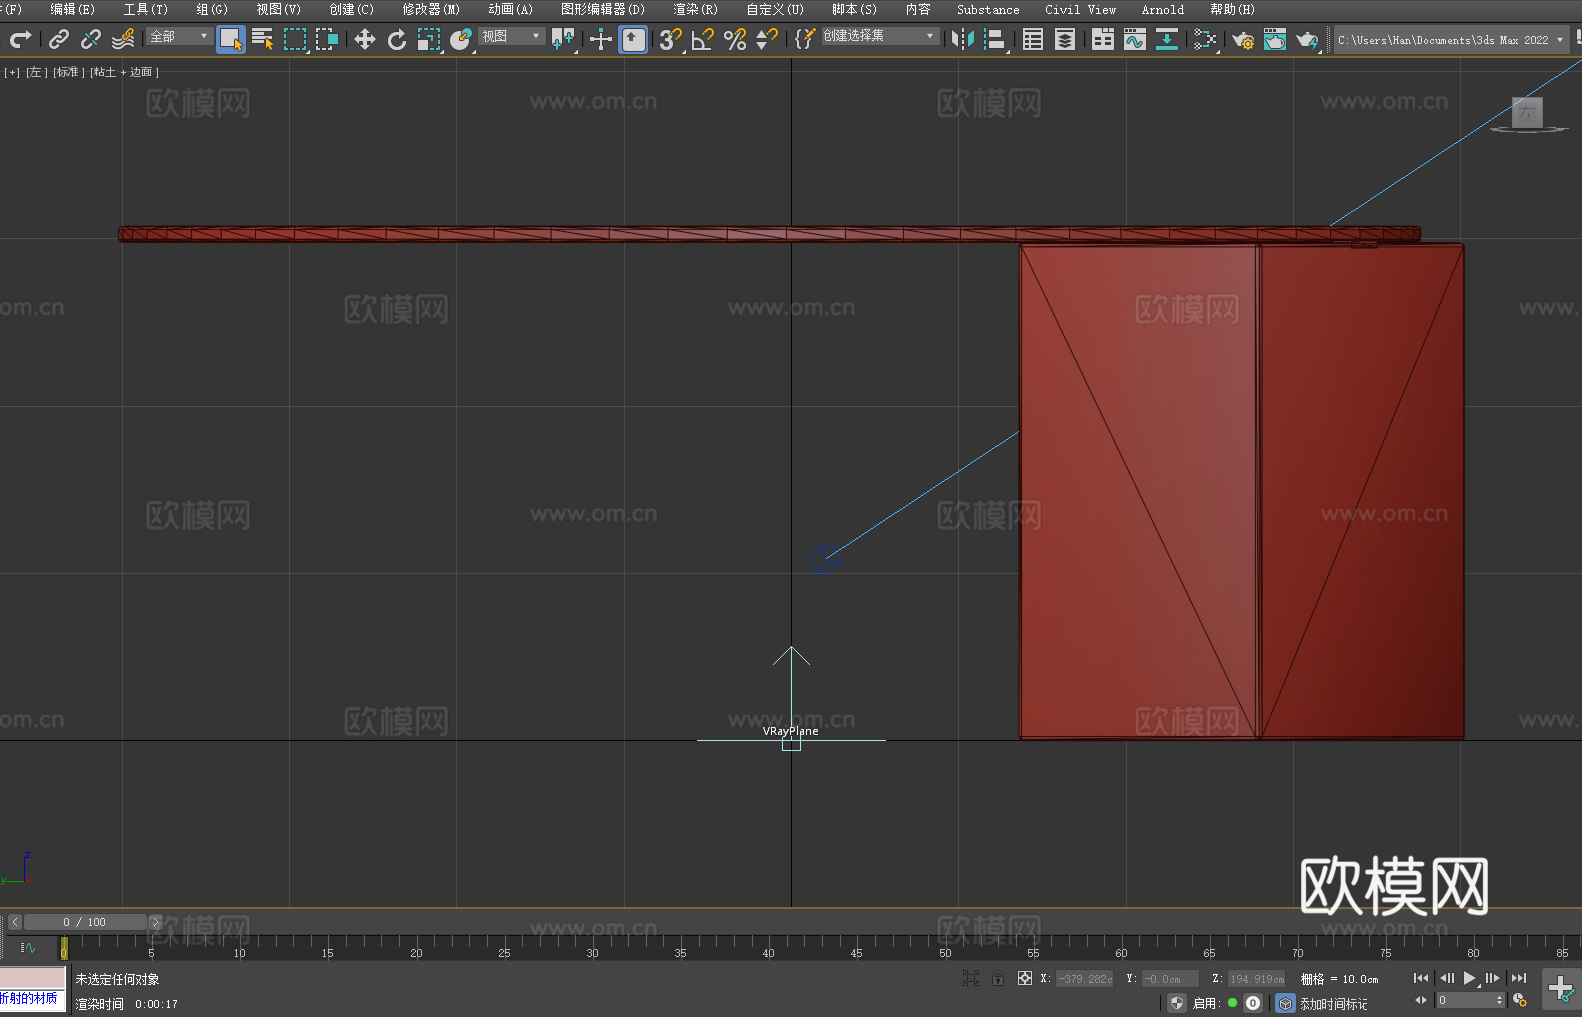Click the Redo arrow icon
The height and width of the screenshot is (1017, 1582).
pyautogui.click(x=20, y=39)
